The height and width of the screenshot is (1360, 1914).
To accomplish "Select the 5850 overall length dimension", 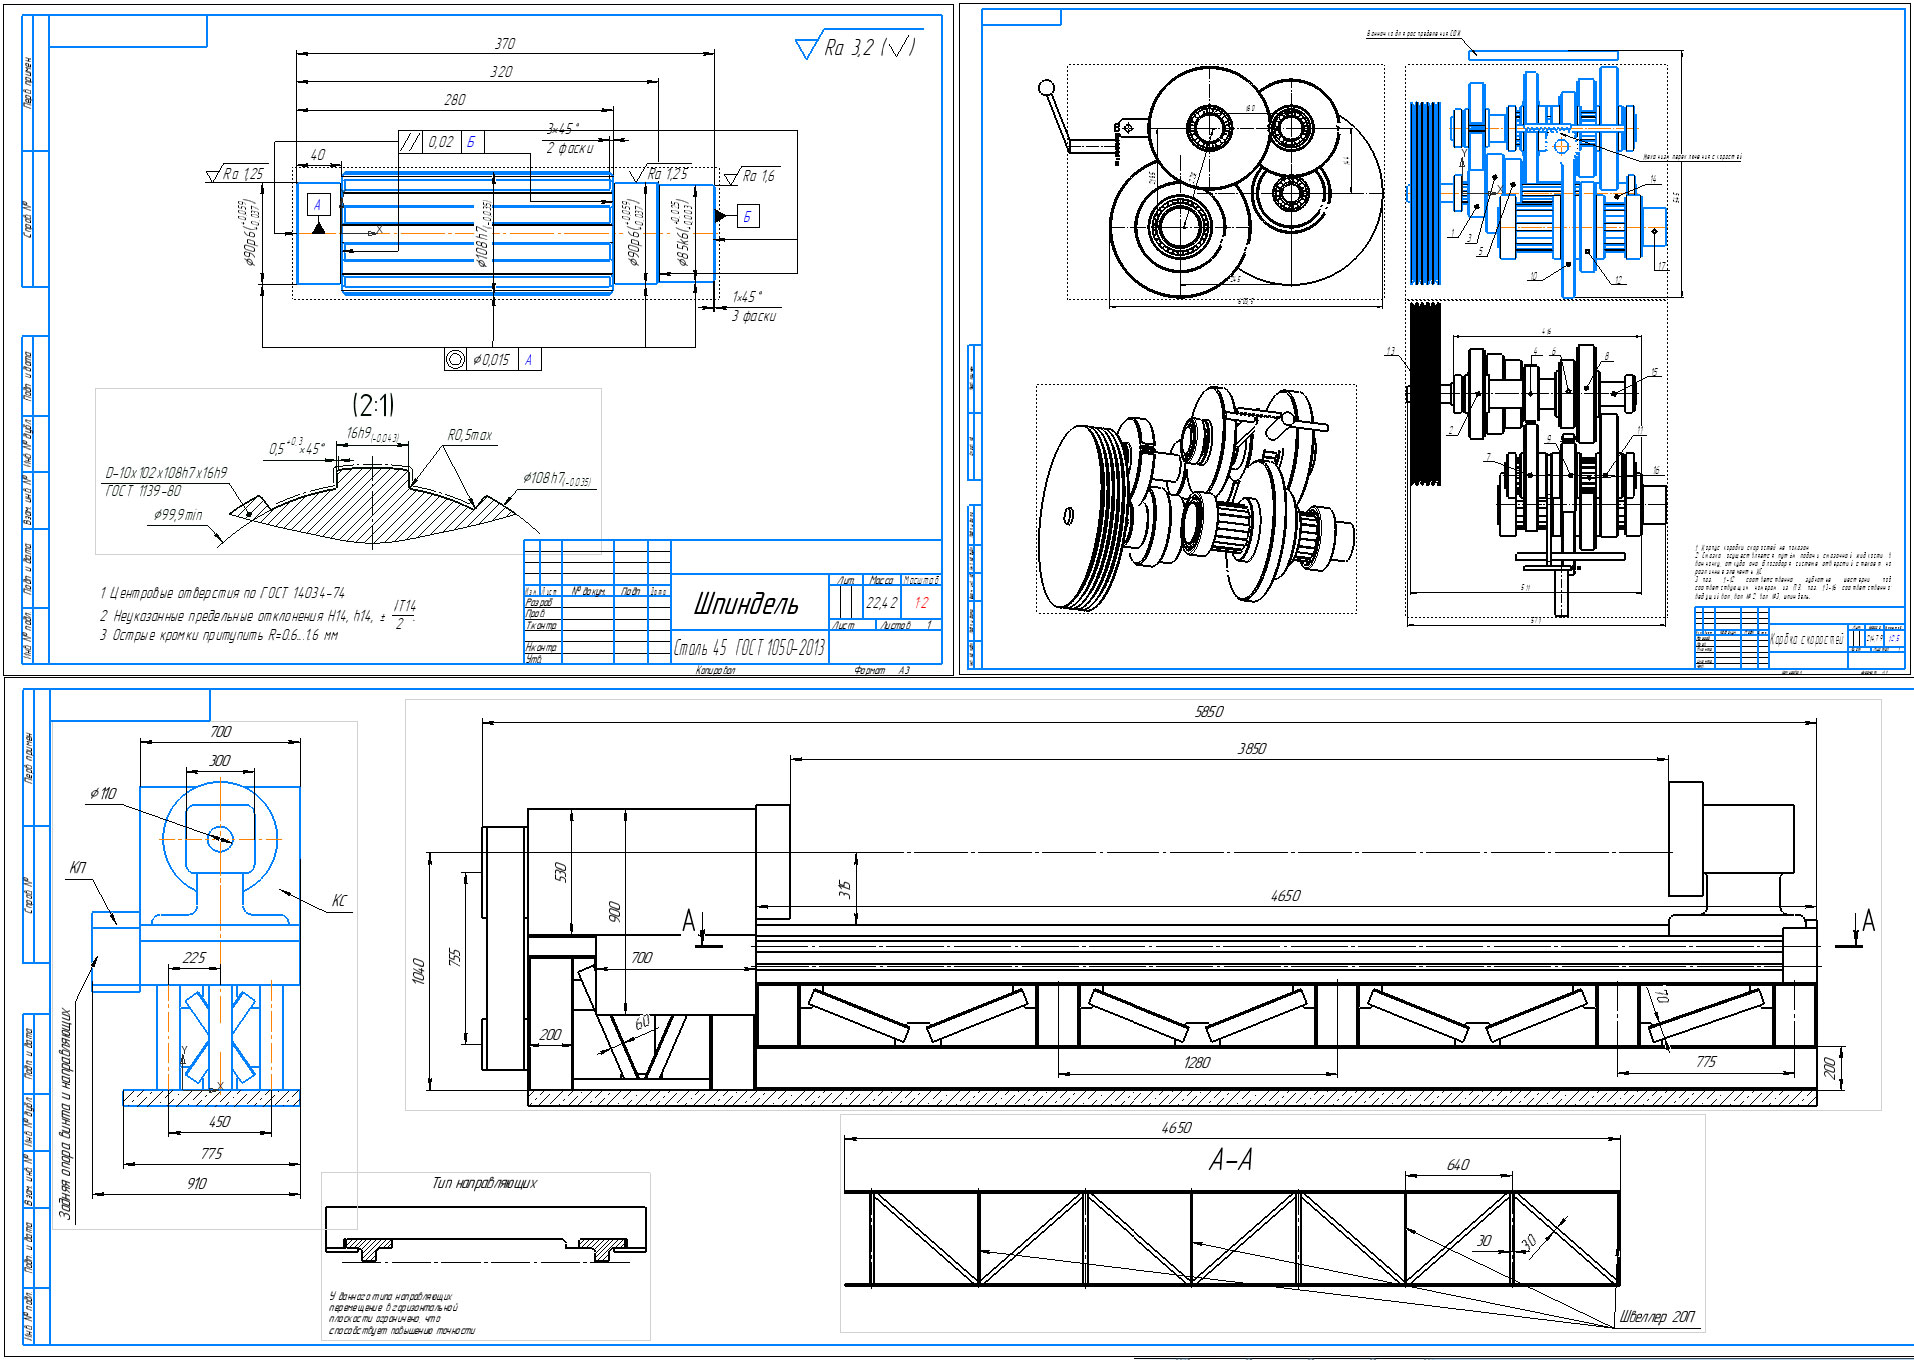I will [1209, 712].
